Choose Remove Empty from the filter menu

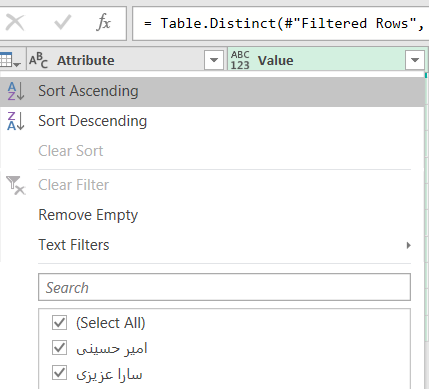[212, 215]
